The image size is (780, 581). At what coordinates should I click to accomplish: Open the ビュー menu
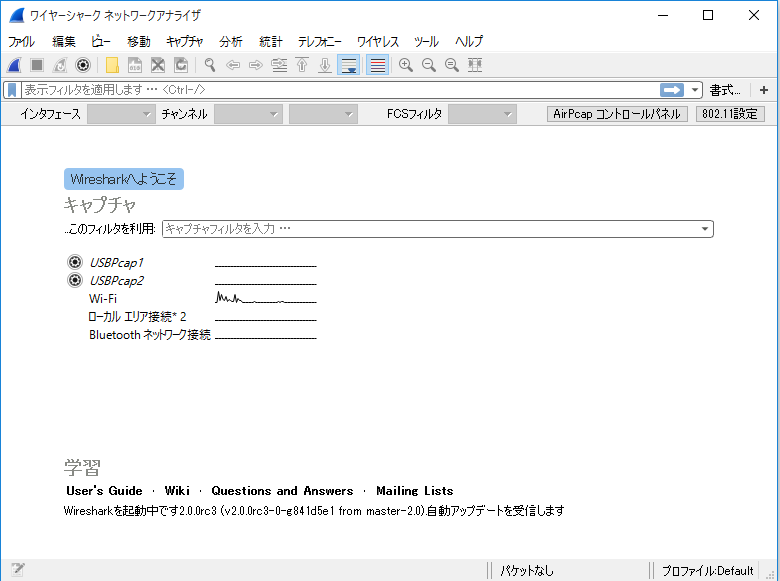[101, 41]
